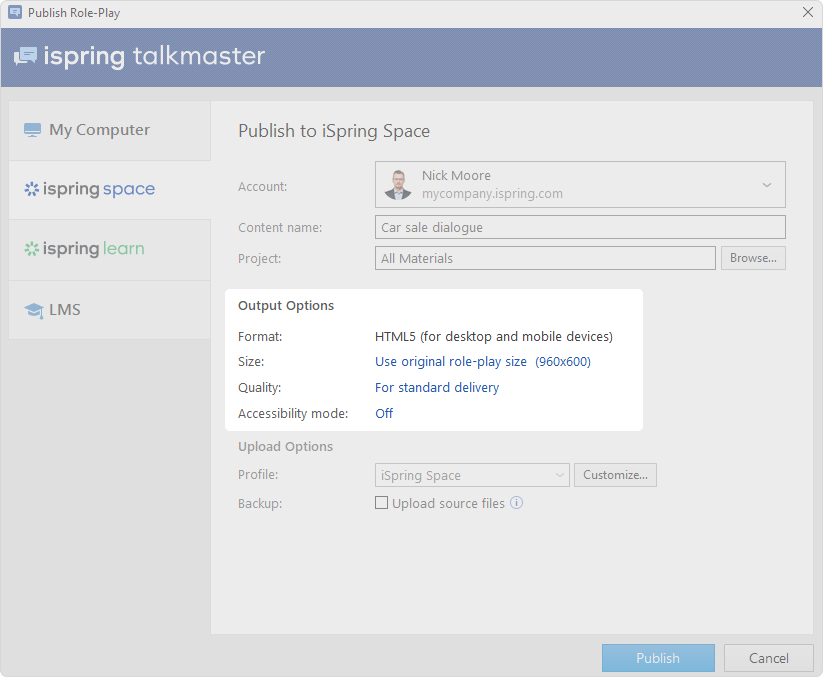823x677 pixels.
Task: Enable the Upload source files checkbox
Action: coord(381,503)
